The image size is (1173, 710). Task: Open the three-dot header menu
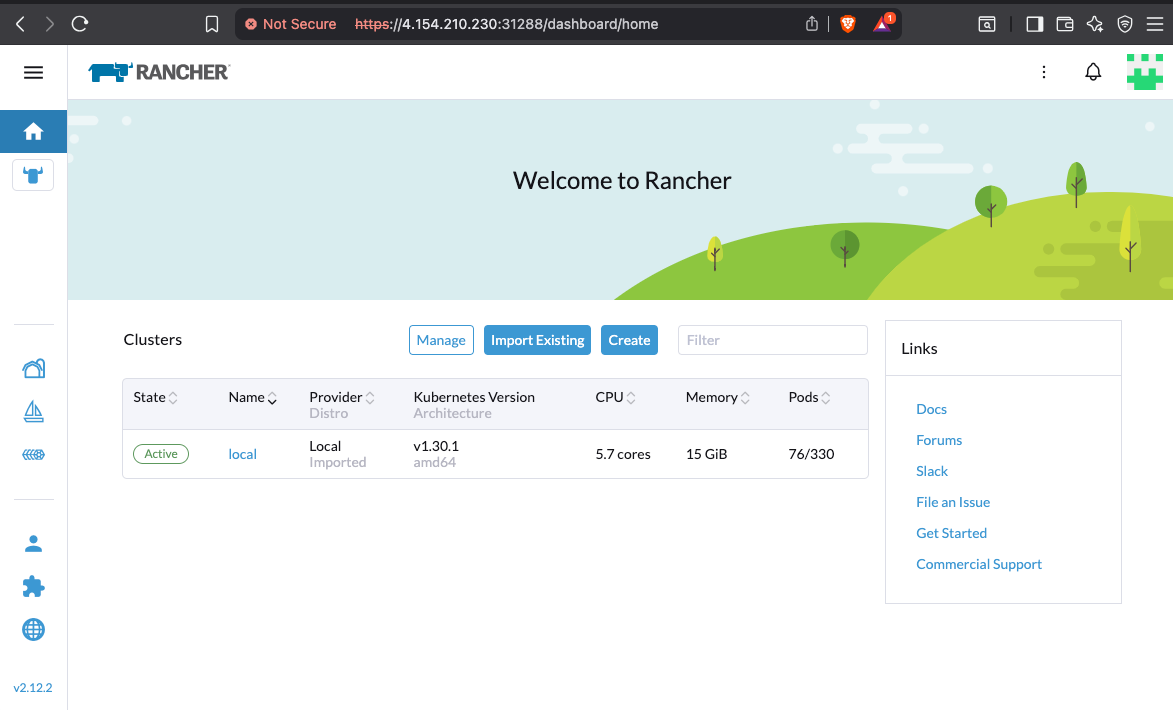tap(1044, 71)
